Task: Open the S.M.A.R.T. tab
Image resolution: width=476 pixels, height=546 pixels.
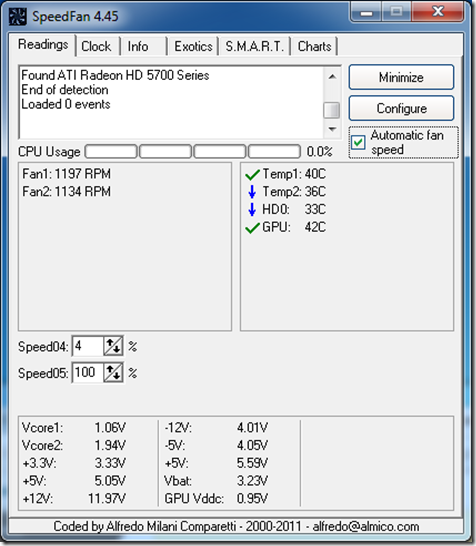Action: (x=255, y=46)
